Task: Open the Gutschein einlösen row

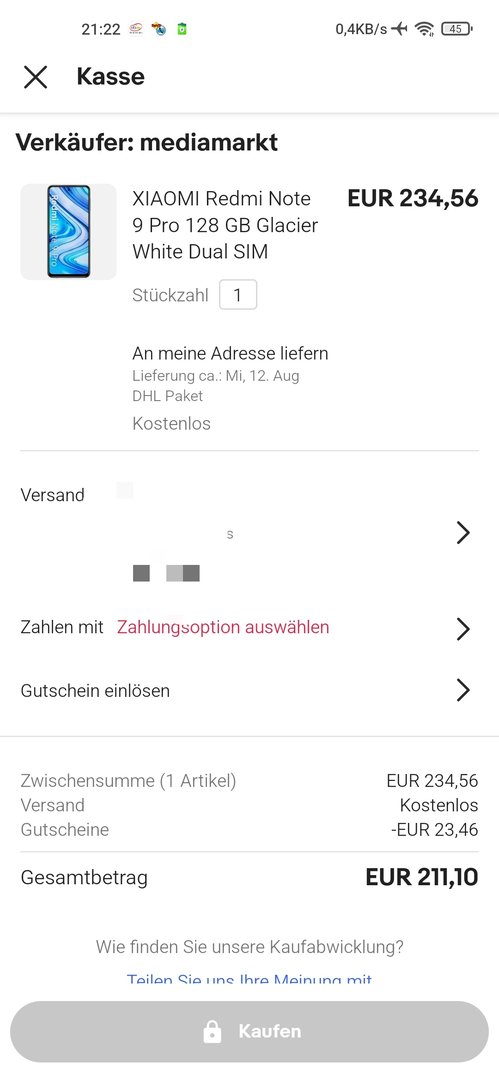Action: tap(250, 690)
